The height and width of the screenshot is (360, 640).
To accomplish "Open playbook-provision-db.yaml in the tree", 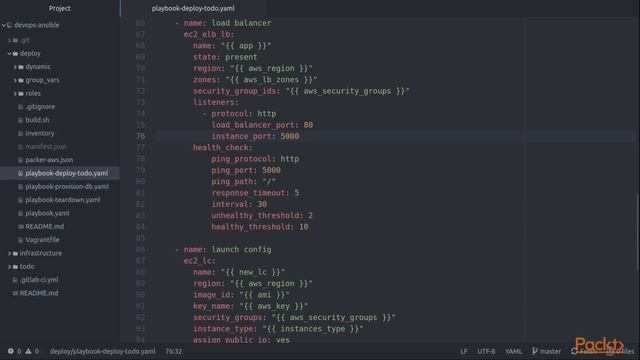I will point(67,187).
